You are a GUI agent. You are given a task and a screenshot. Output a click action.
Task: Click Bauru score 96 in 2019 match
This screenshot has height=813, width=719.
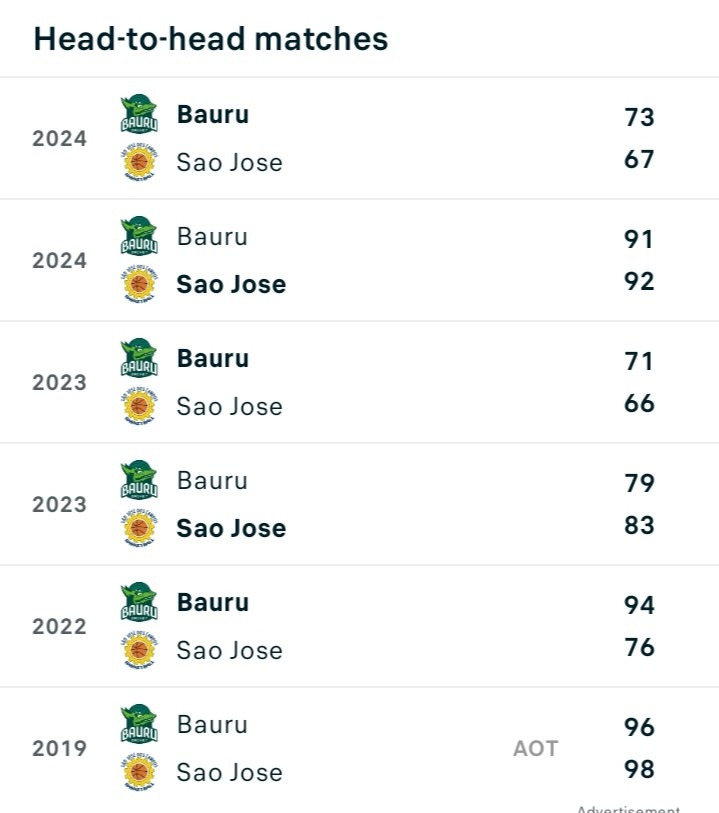pyautogui.click(x=639, y=727)
